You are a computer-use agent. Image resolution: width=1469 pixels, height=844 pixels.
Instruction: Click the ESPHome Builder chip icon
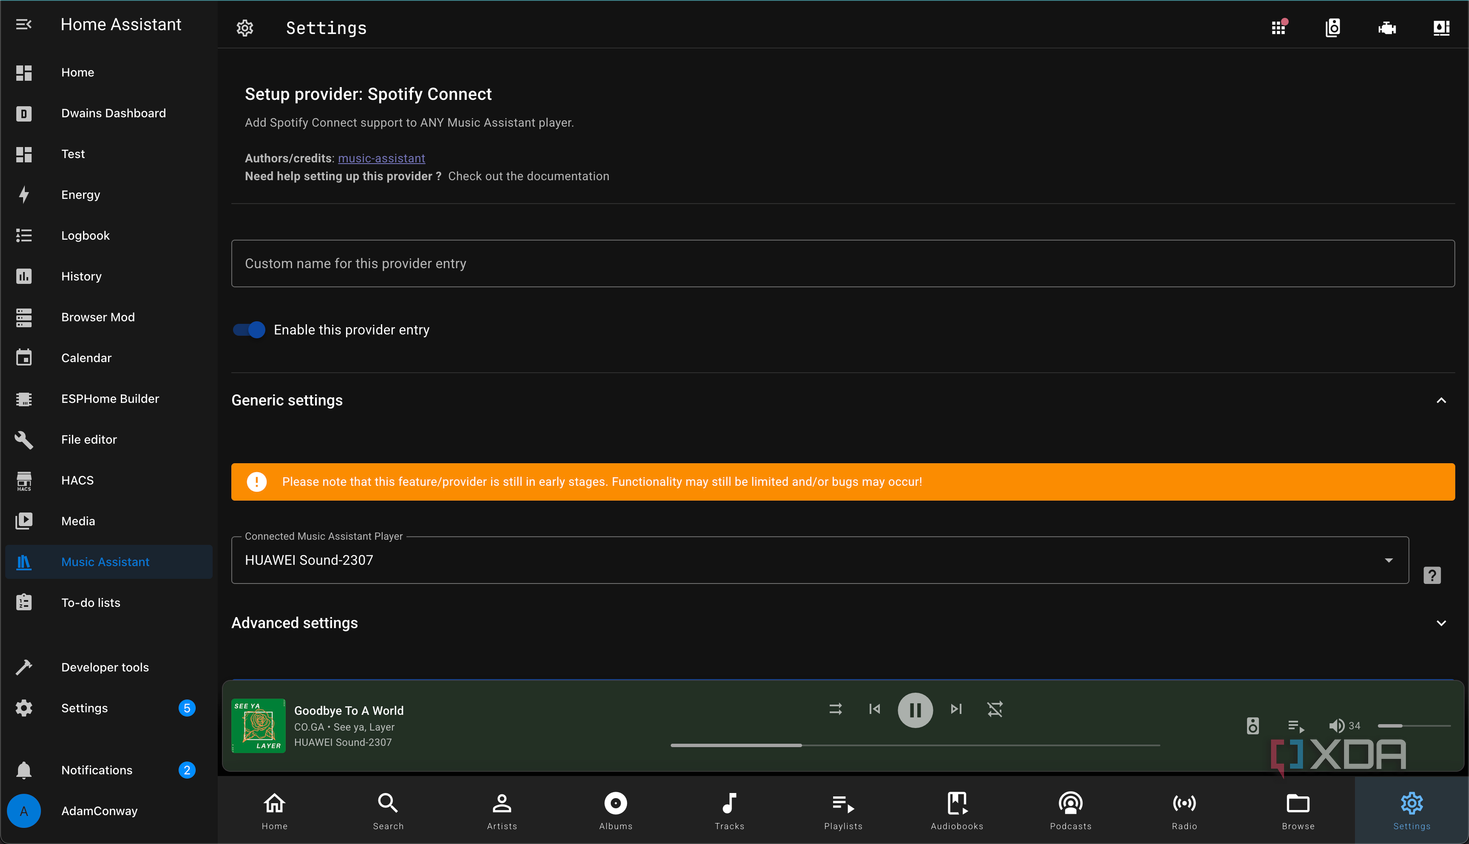point(24,399)
